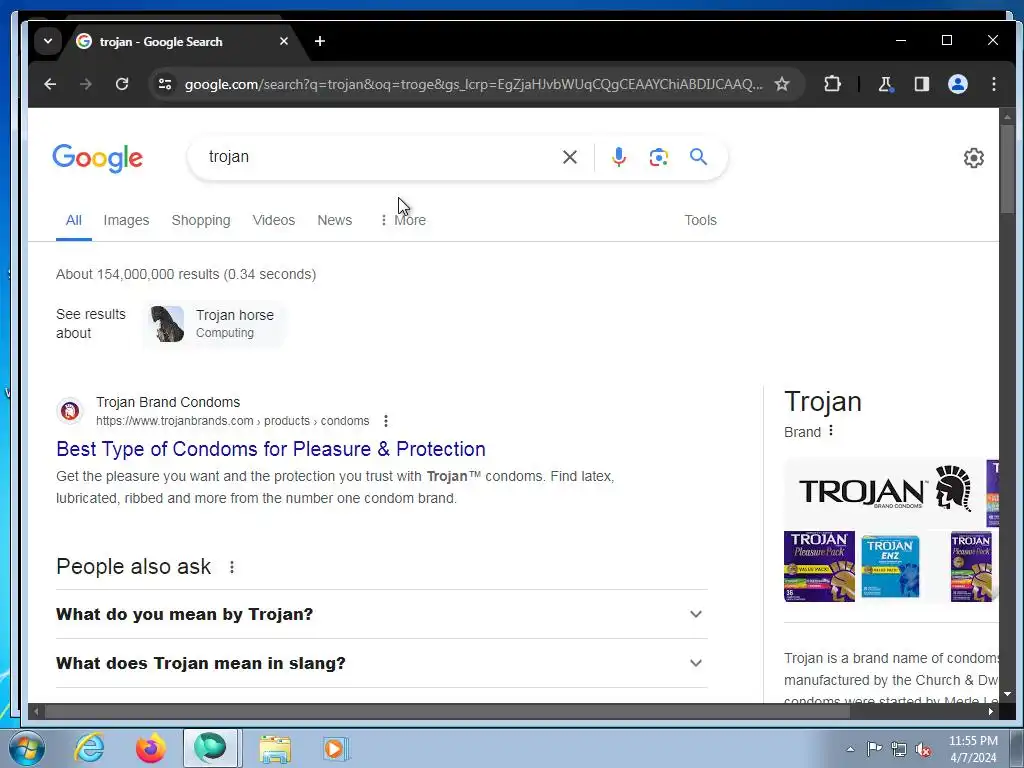Image resolution: width=1024 pixels, height=768 pixels.
Task: Click the horizontal page scrollbar
Action: [447, 711]
